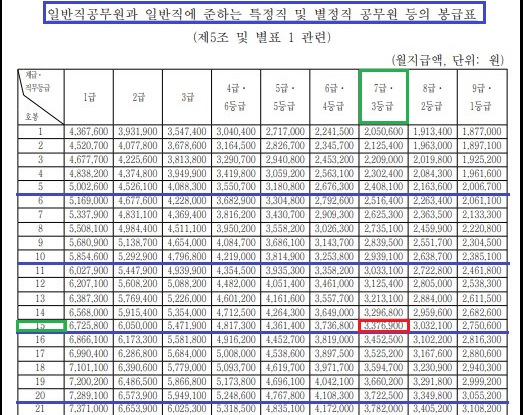523x415 pixels.
Task: Select the 9급·1등급 column header
Action: coord(482,97)
